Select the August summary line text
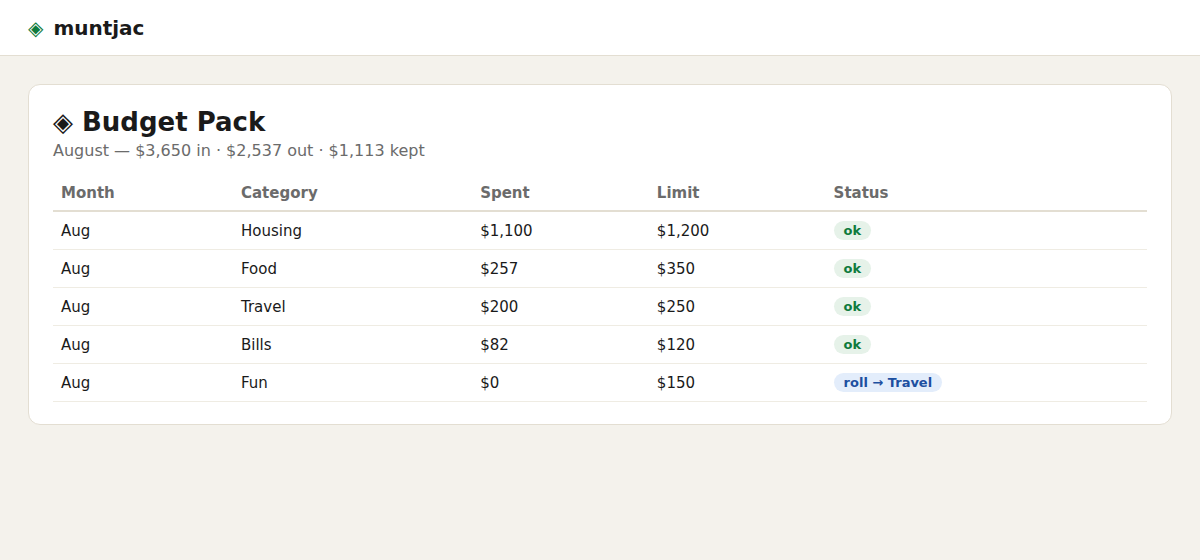Viewport: 1200px width, 560px height. coord(239,151)
